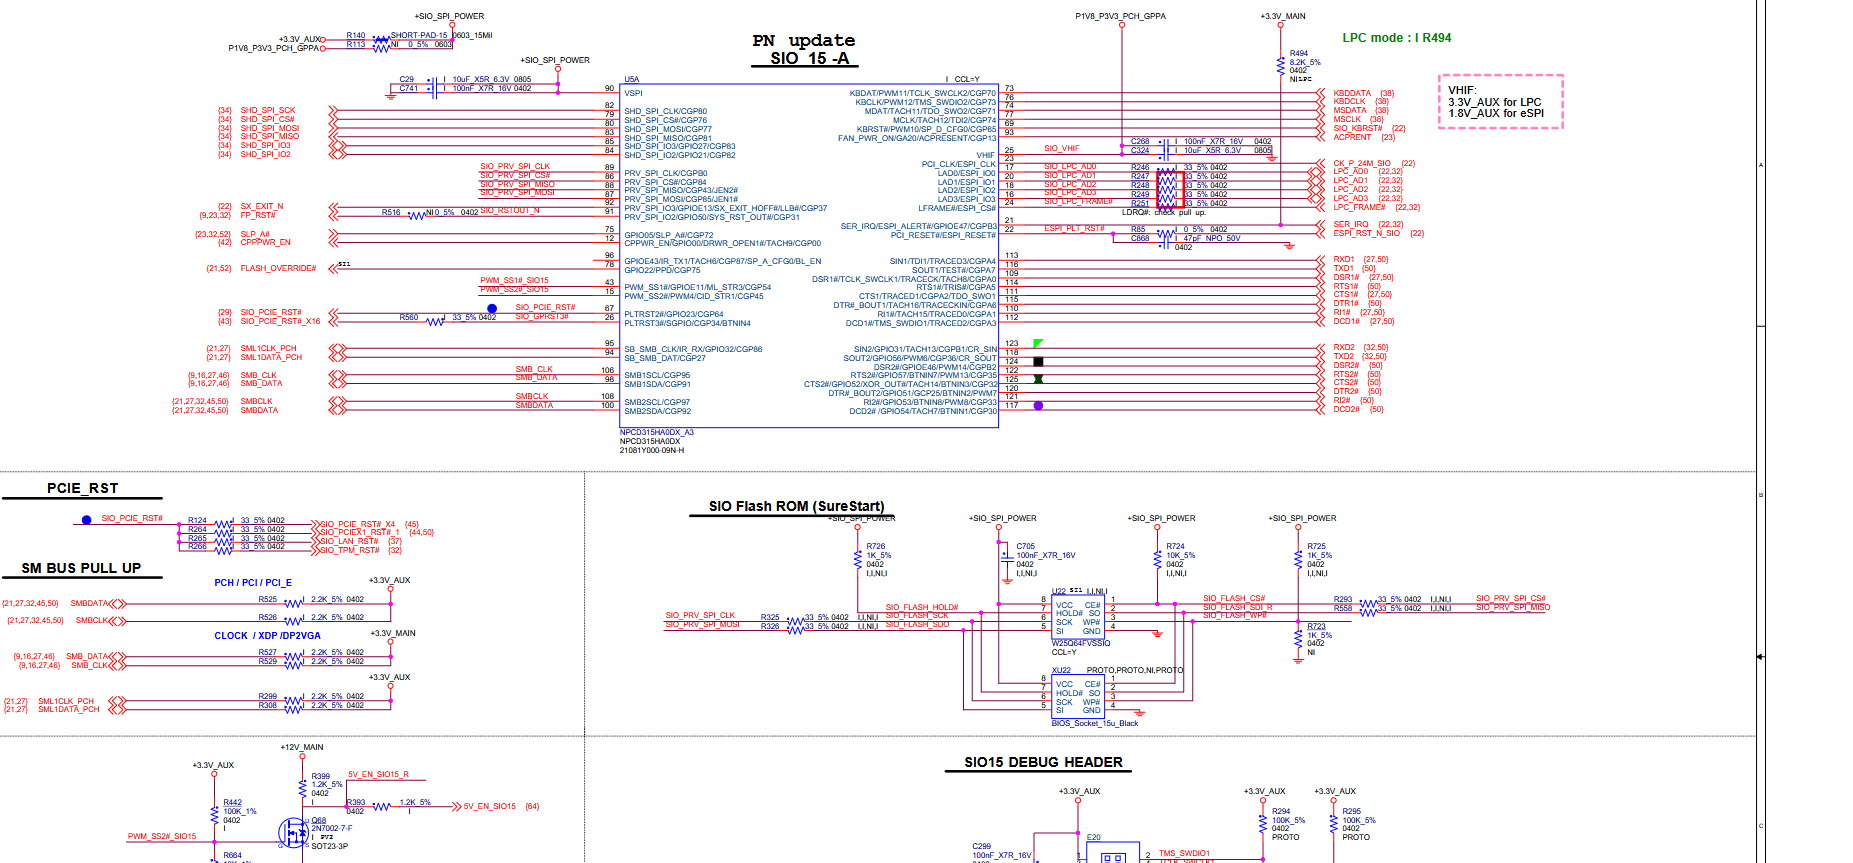Click the blue dot beside SIO_PCIE_RST# in PCIE_RST section
Screen dimensions: 1853x863
click(86, 519)
